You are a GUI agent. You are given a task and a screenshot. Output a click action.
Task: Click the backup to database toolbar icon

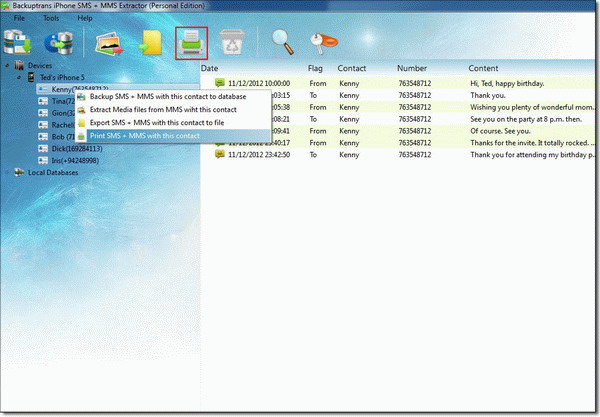point(17,43)
